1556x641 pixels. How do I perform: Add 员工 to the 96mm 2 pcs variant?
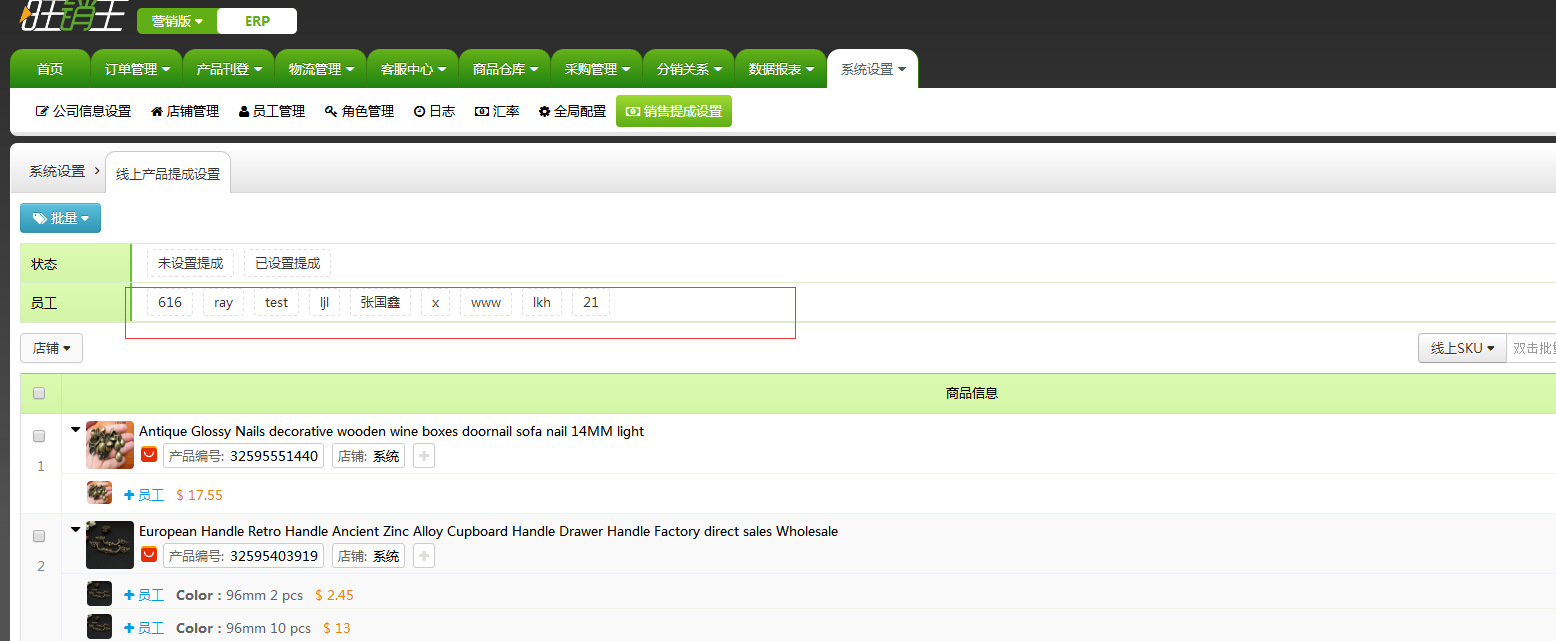click(x=144, y=595)
